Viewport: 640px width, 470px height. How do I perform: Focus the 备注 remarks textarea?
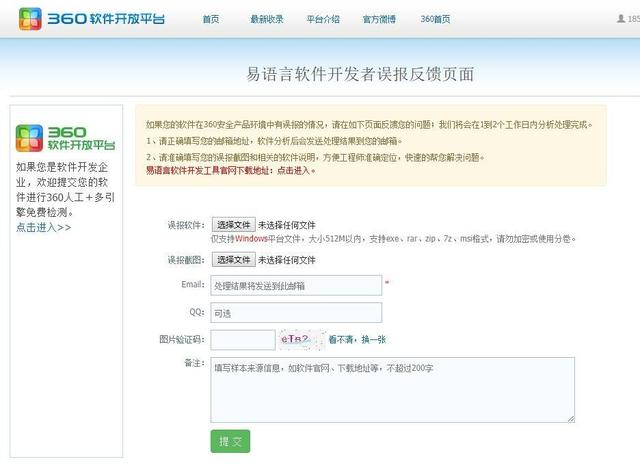[392, 390]
